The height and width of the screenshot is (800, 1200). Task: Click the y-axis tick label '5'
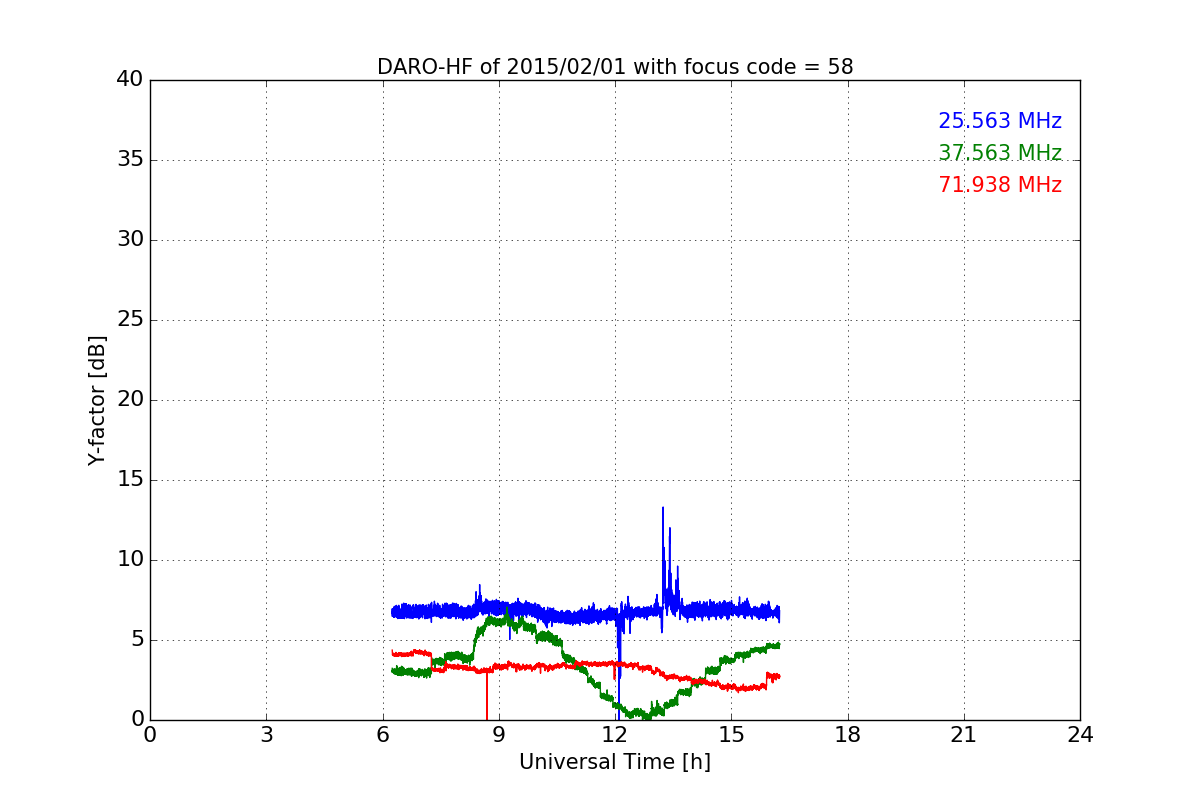(x=137, y=640)
